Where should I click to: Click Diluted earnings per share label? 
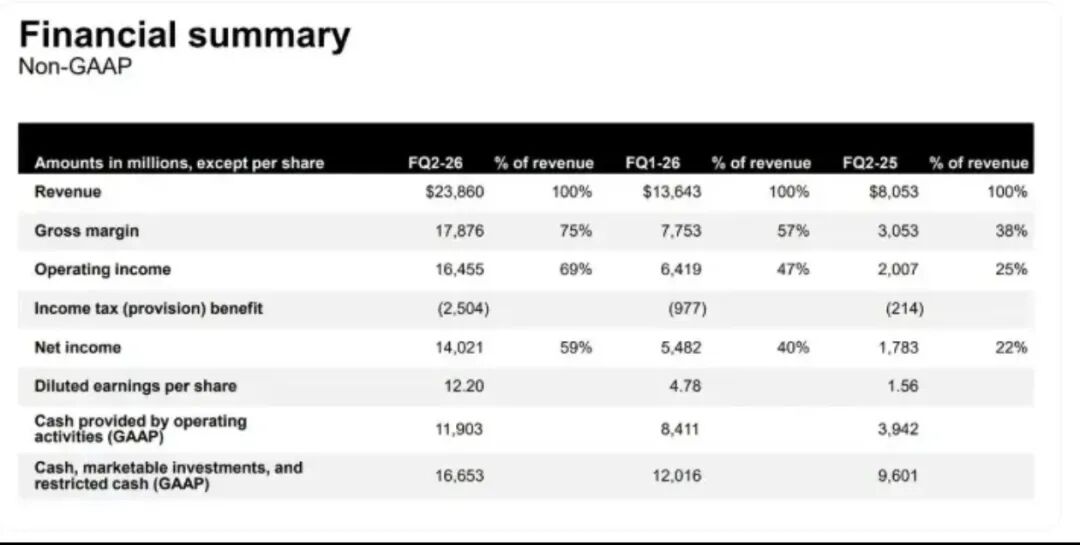135,386
